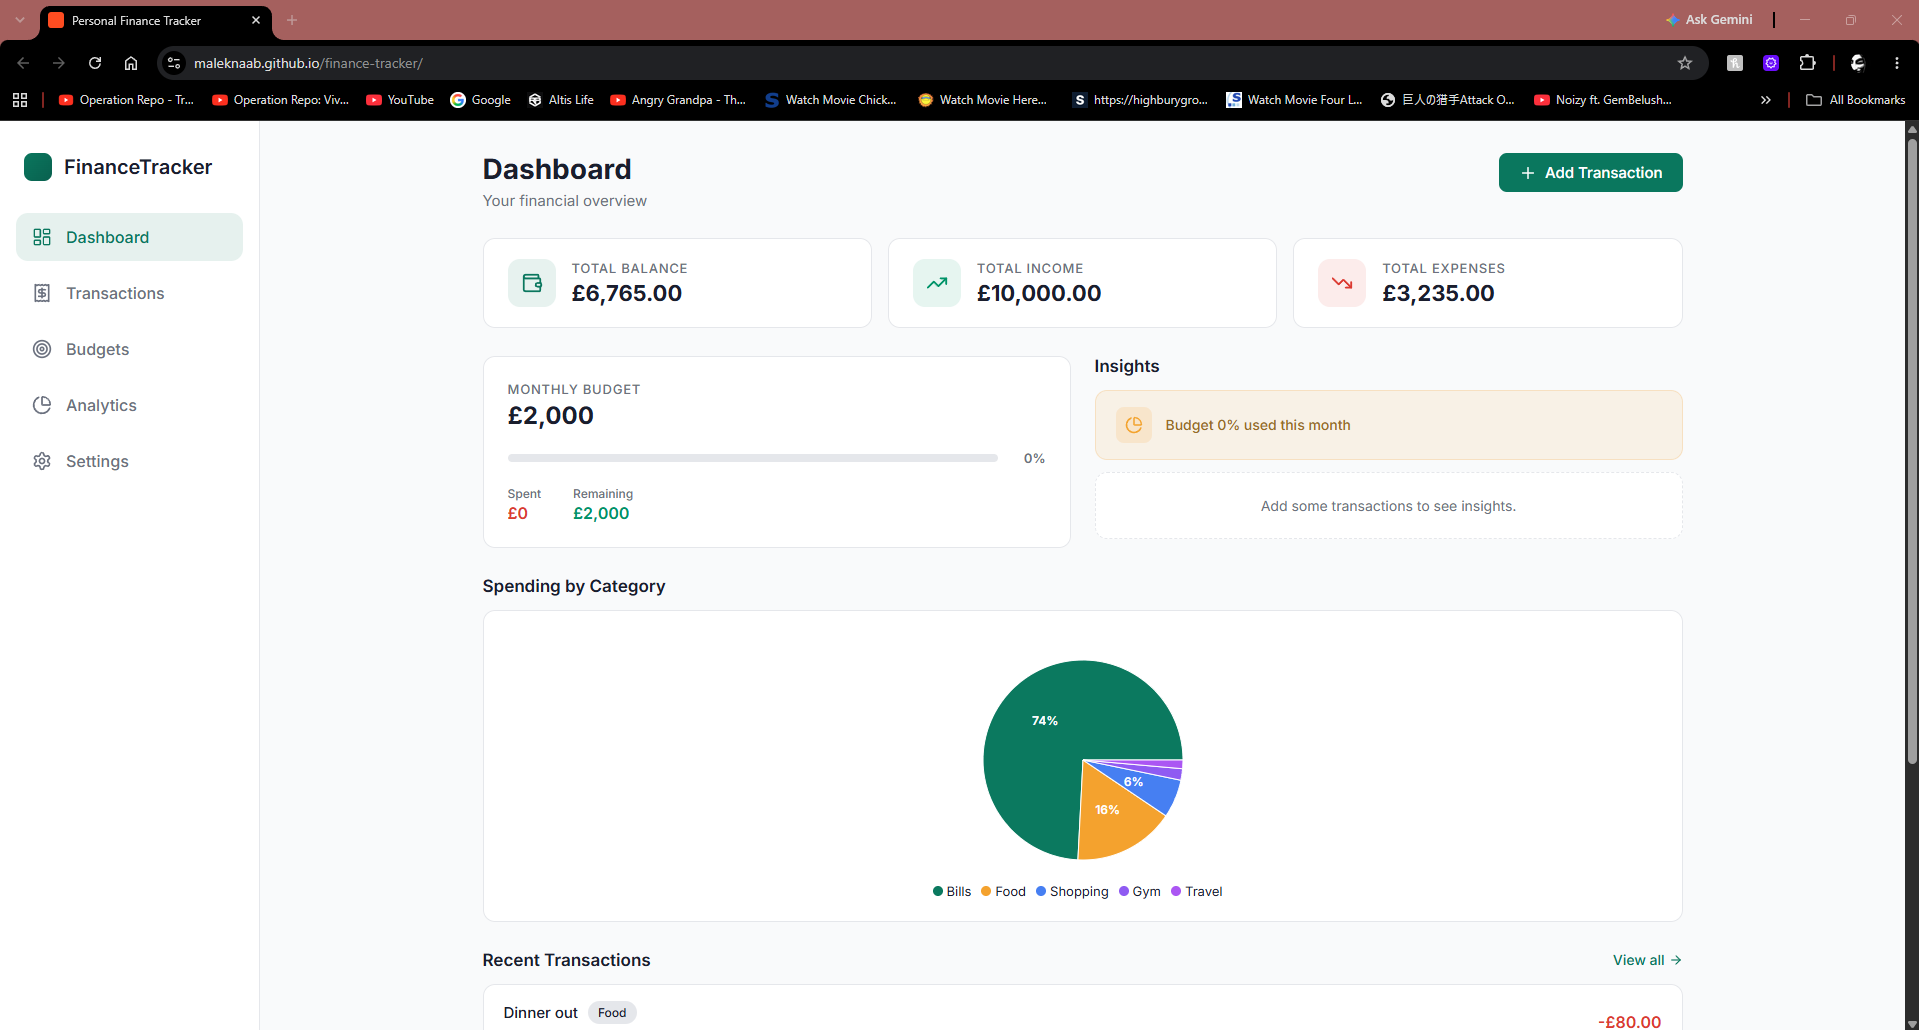Reload the page with the refresh icon

(x=95, y=63)
